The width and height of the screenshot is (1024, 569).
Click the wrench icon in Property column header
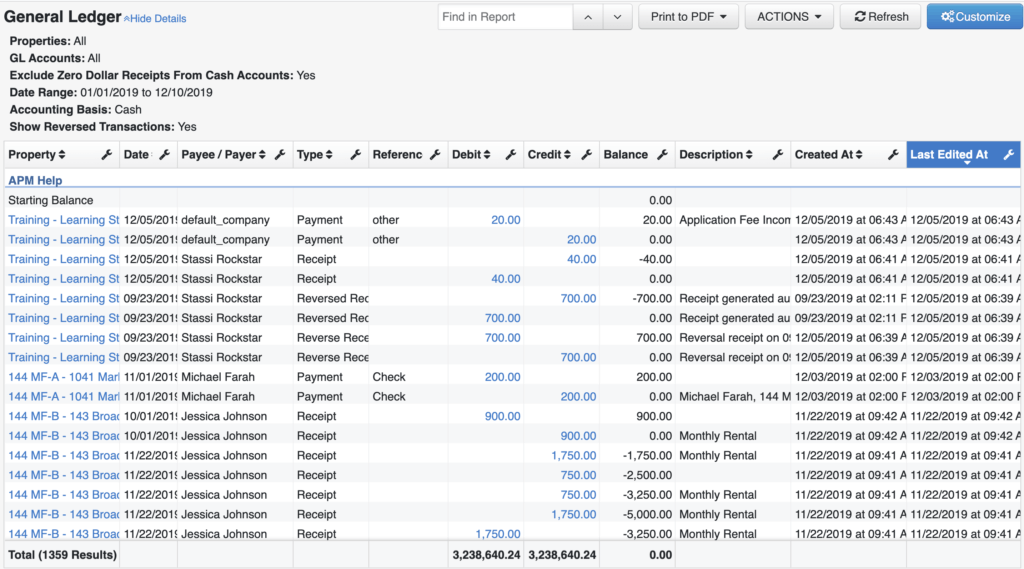click(106, 155)
